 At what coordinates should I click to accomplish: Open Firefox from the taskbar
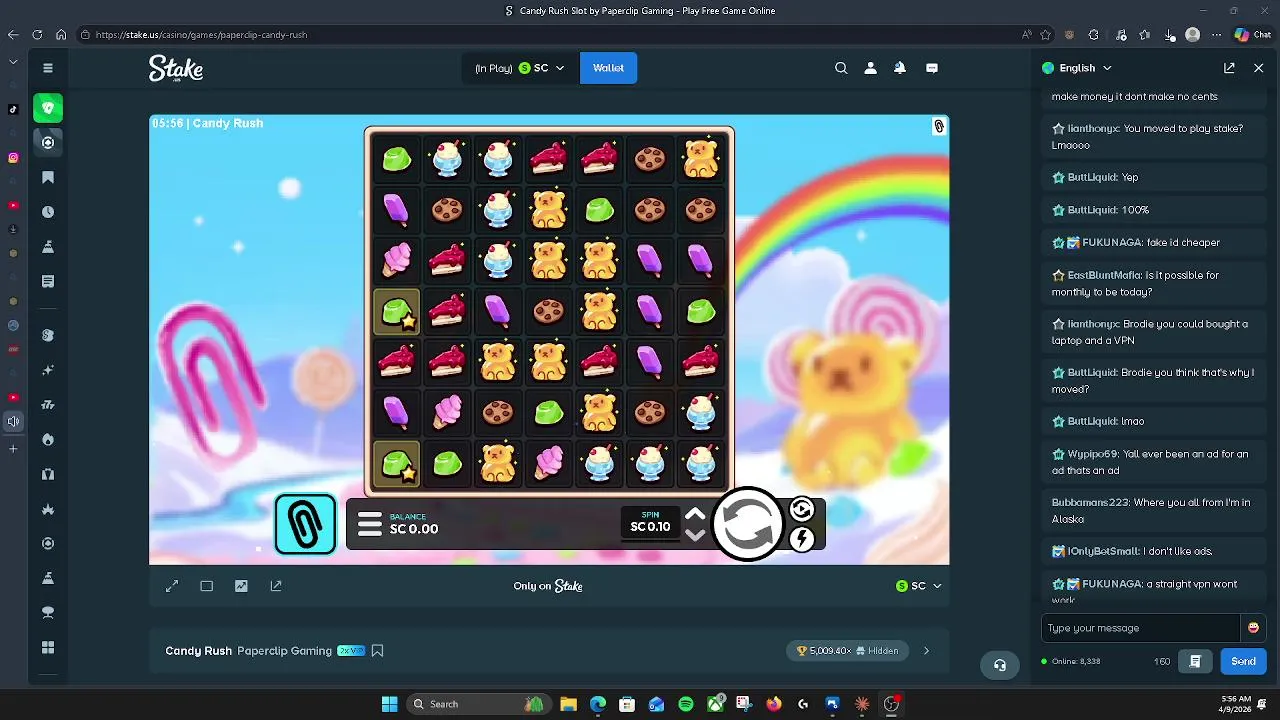pyautogui.click(x=774, y=704)
